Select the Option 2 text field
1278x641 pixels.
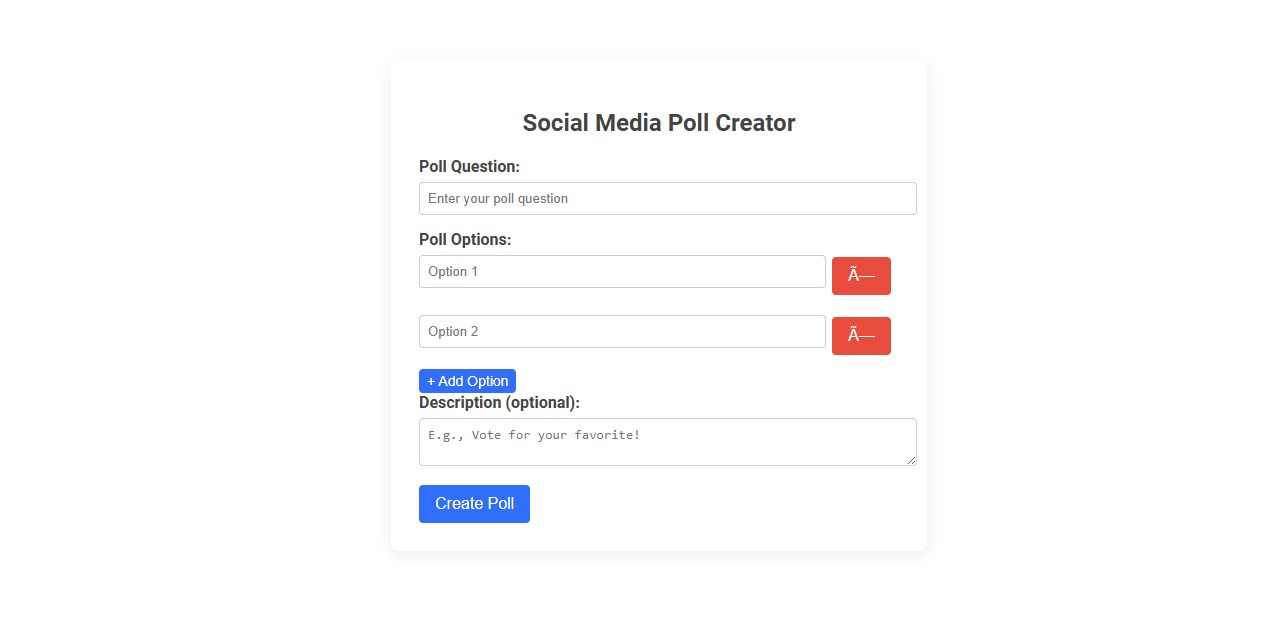point(621,331)
